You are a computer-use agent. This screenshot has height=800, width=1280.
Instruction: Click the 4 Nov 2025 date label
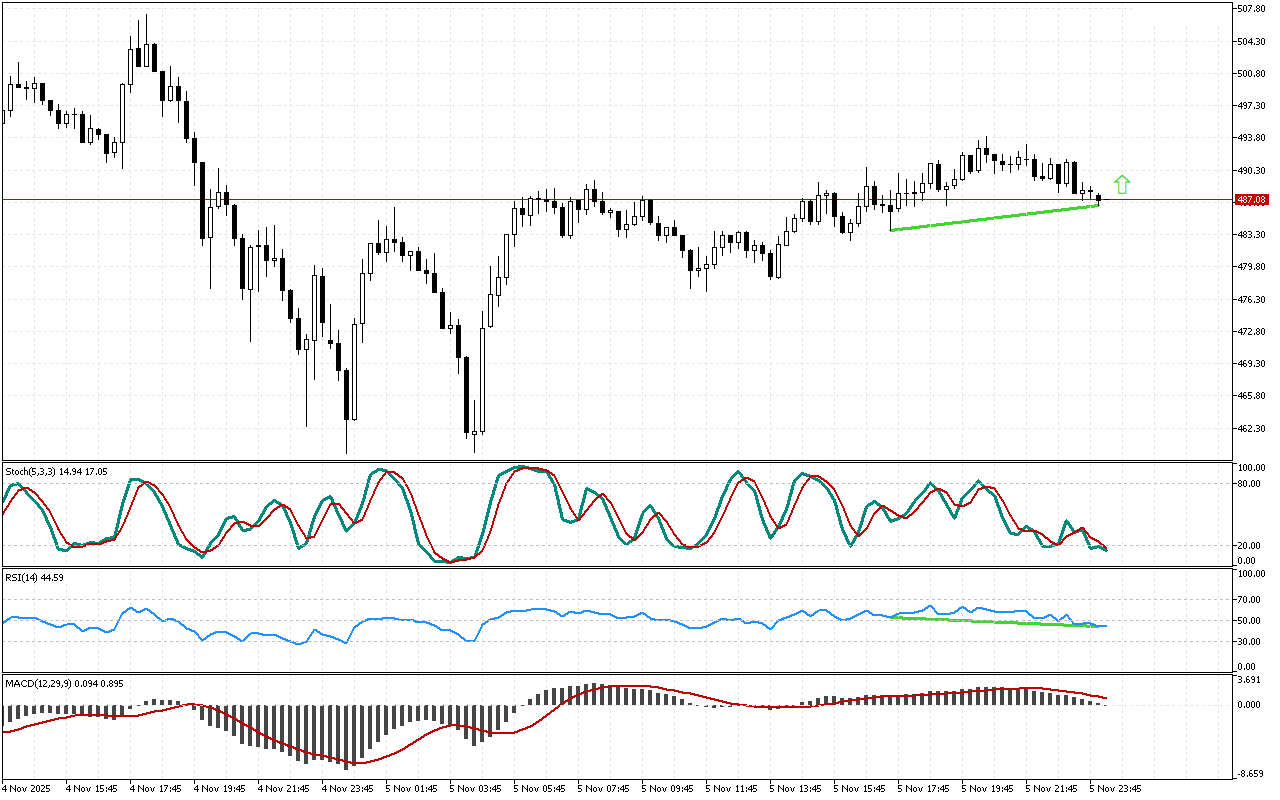25,788
